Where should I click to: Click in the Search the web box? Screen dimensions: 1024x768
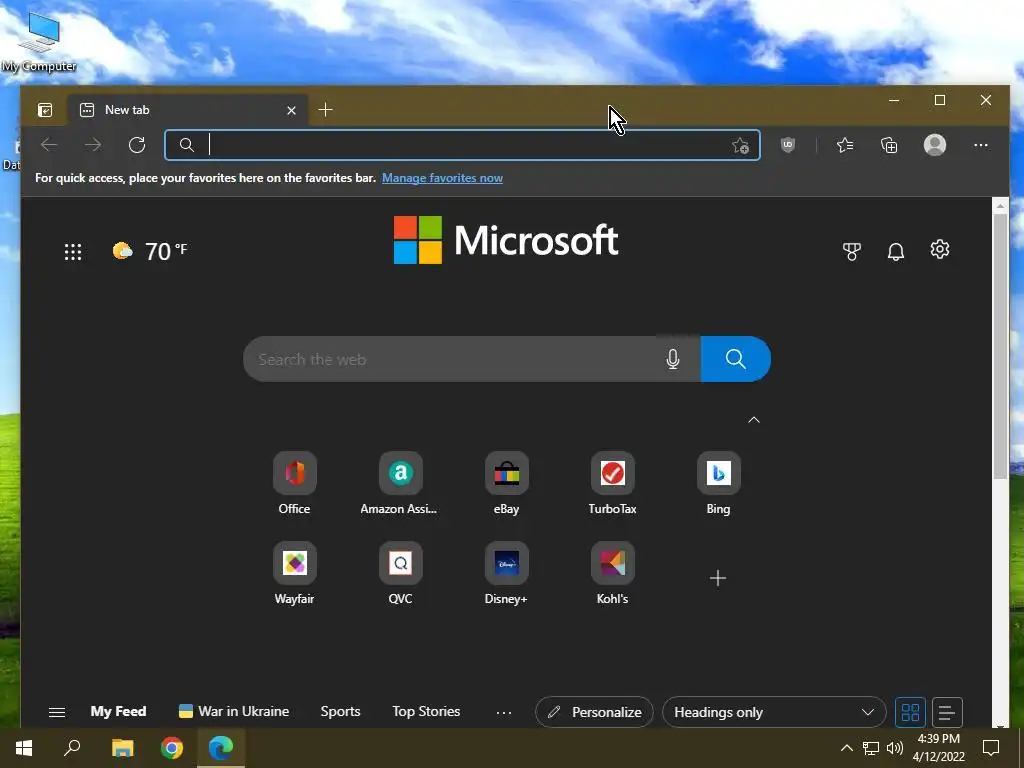(451, 359)
